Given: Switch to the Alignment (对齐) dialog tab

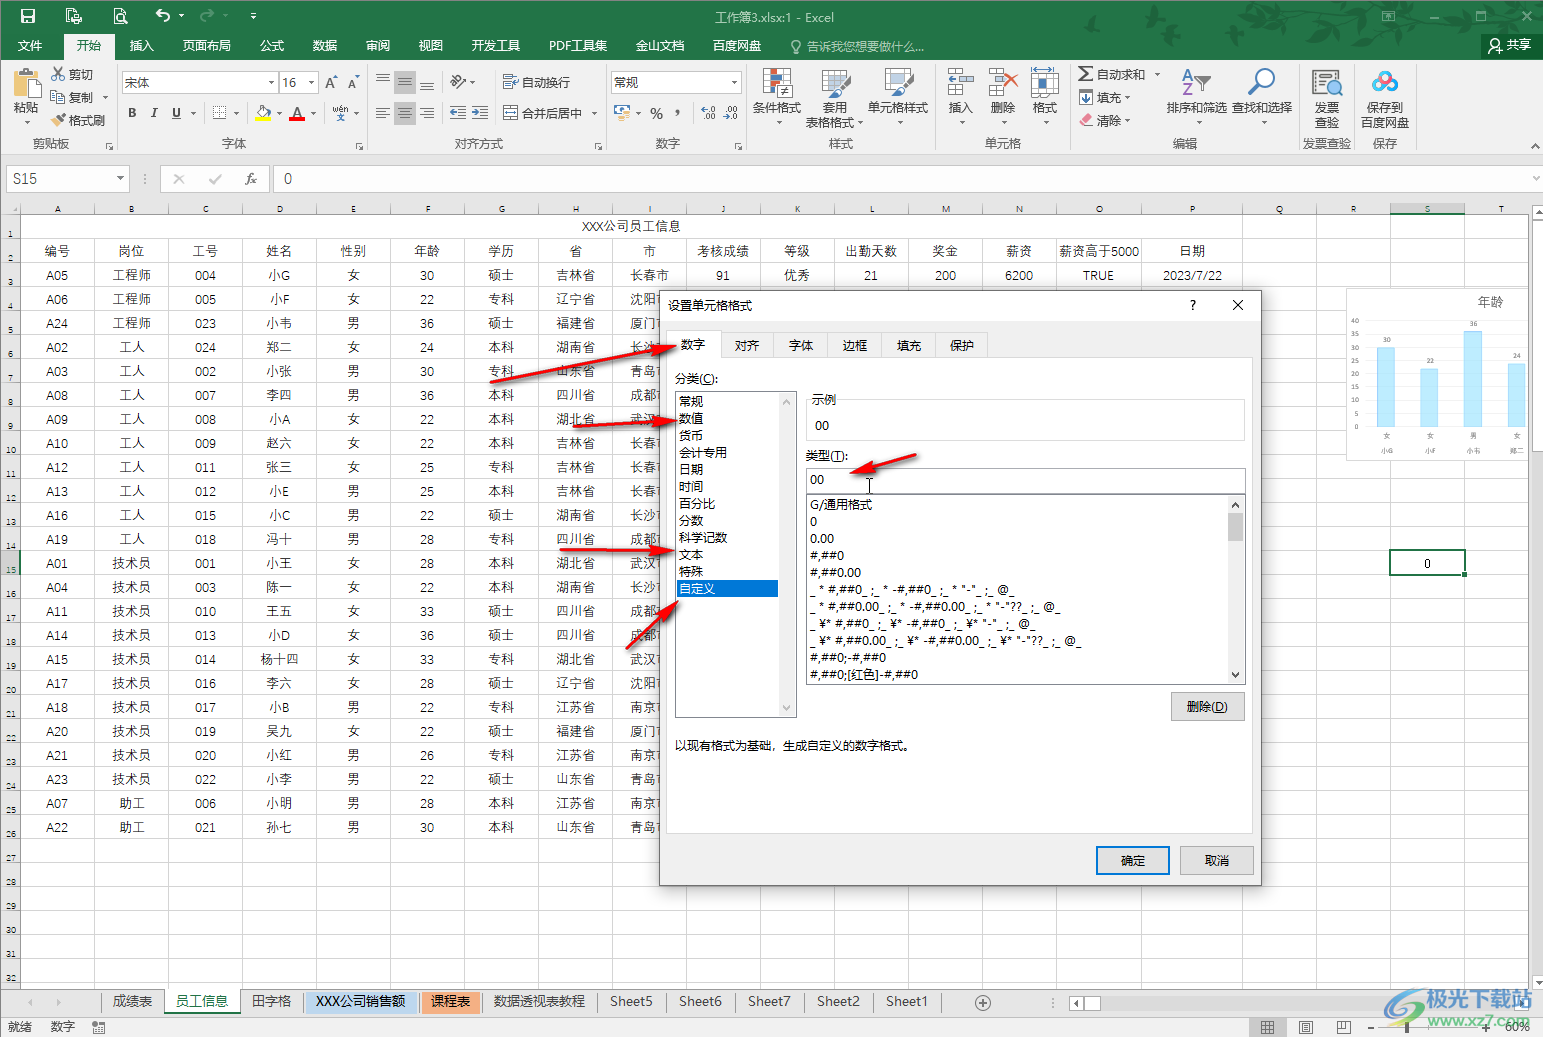Looking at the screenshot, I should [747, 345].
